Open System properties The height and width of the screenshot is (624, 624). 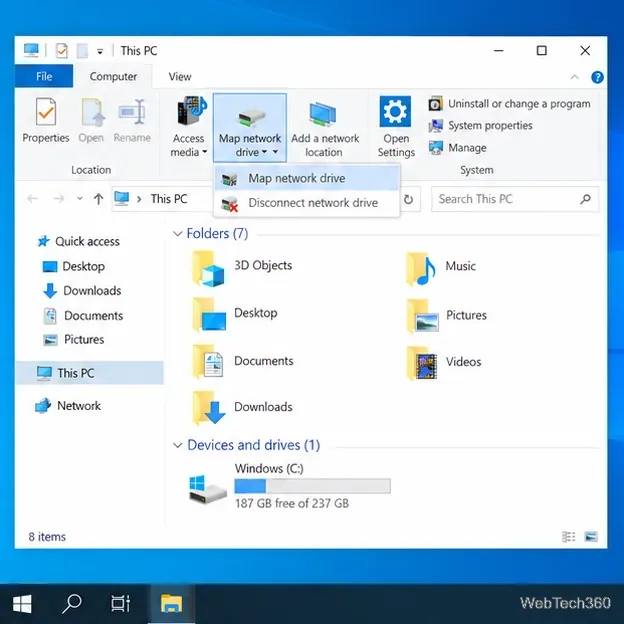[480, 126]
